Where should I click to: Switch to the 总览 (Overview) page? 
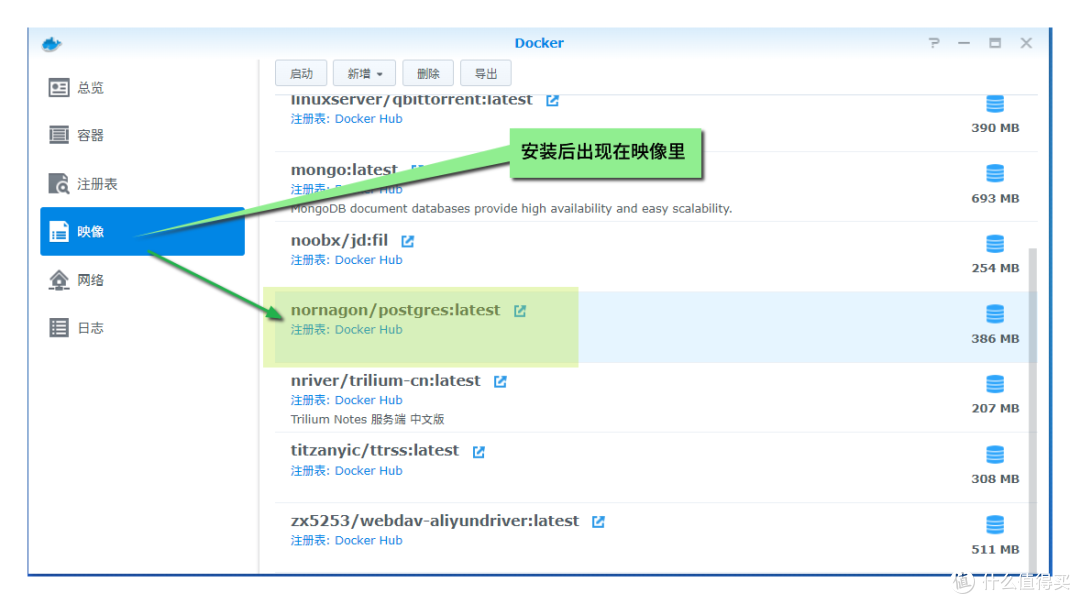point(60,87)
